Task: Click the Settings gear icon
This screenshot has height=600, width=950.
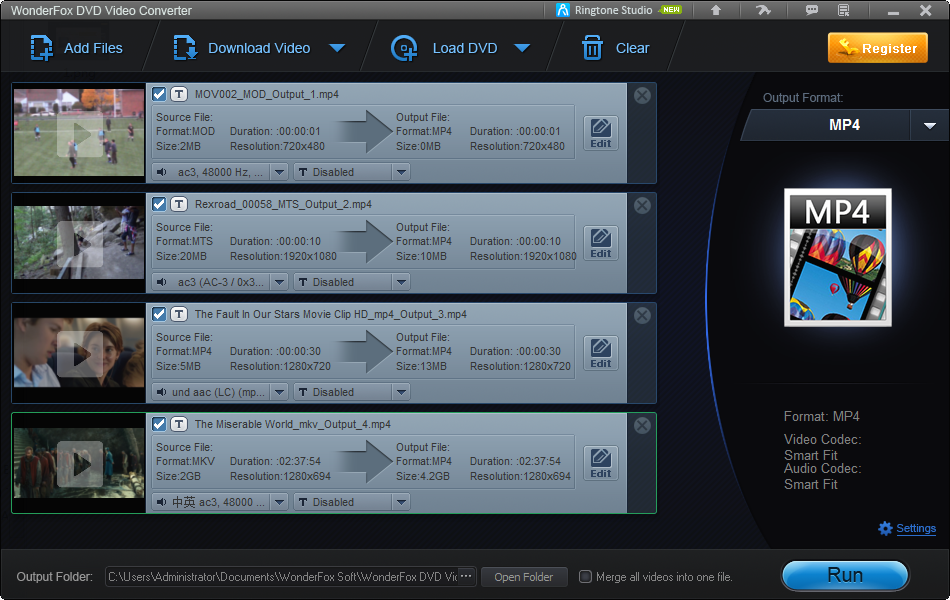Action: 885,528
